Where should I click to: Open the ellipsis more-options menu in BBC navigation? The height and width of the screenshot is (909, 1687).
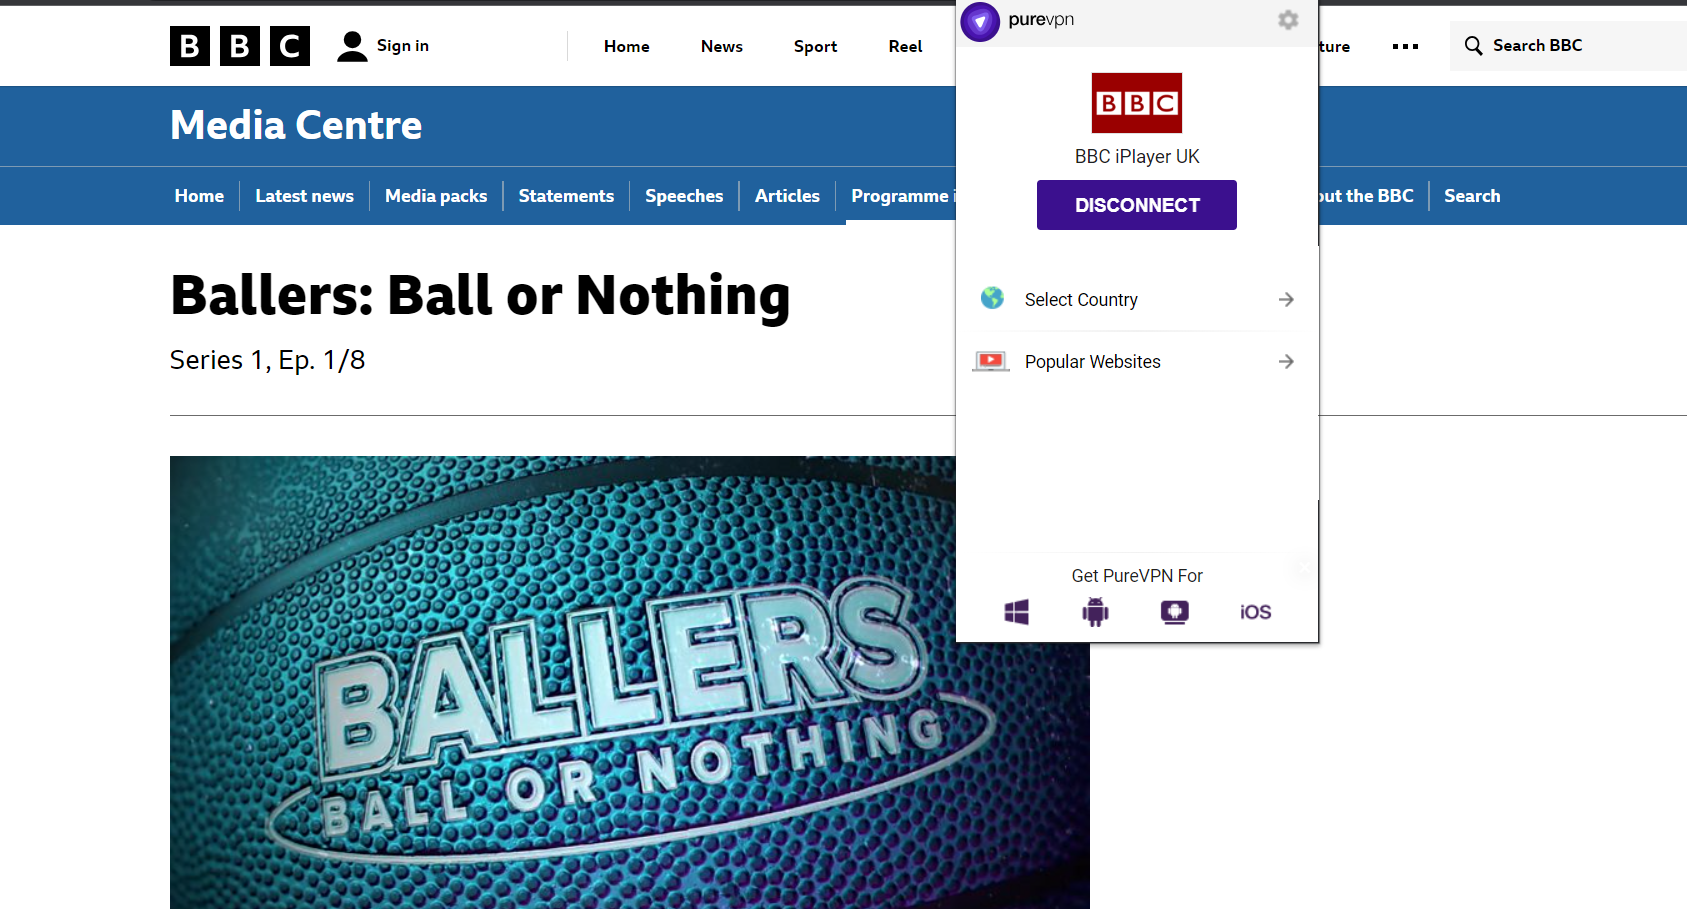coord(1405,46)
